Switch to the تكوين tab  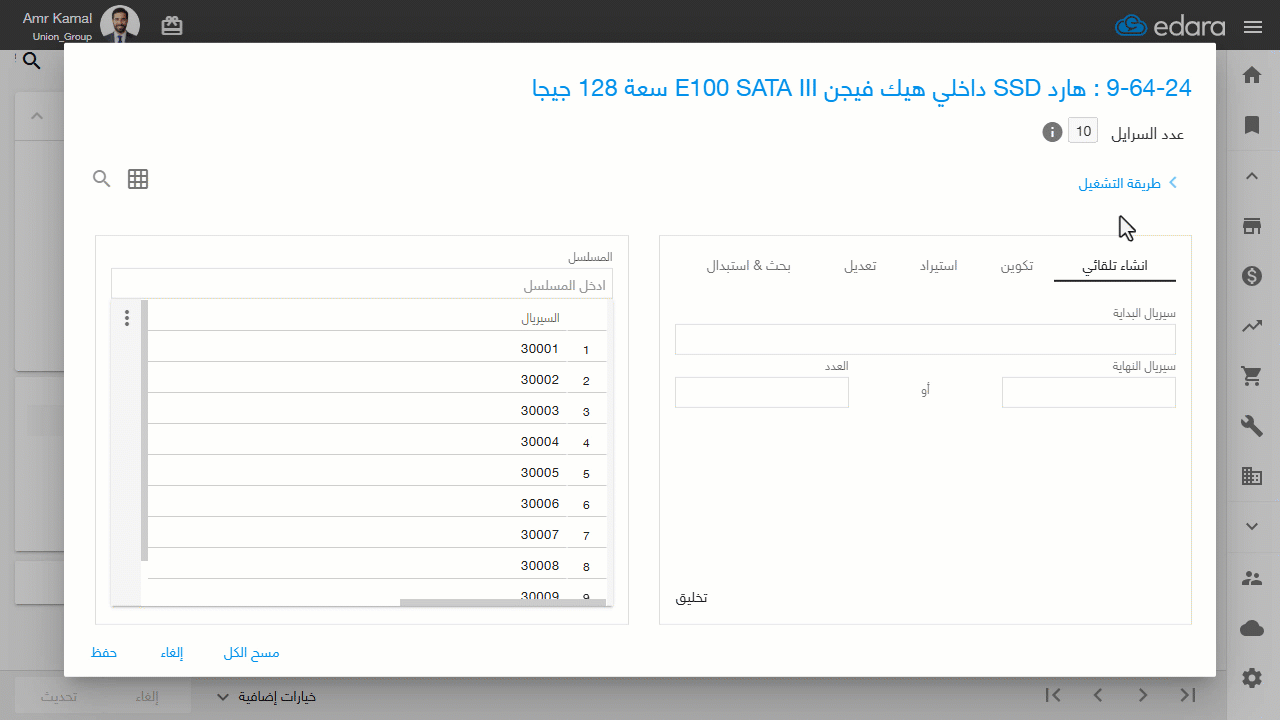pos(1017,266)
